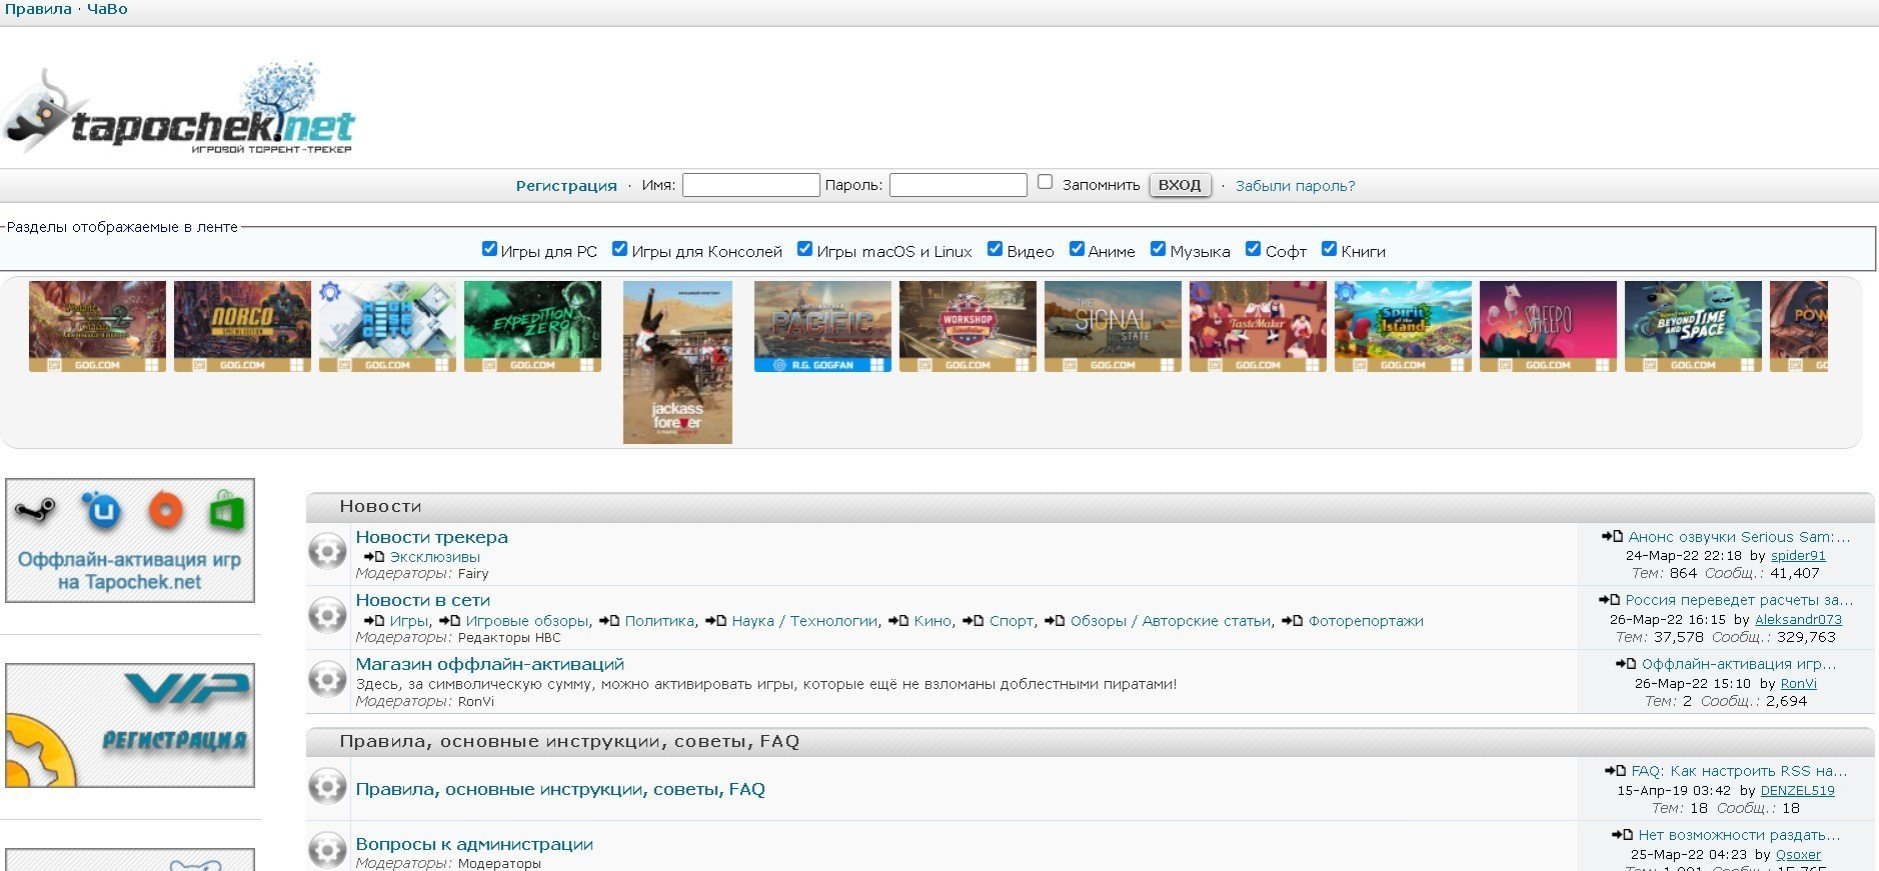Click status icon beside Правила, основные инструкции forum row
The width and height of the screenshot is (1879, 871).
pos(327,787)
